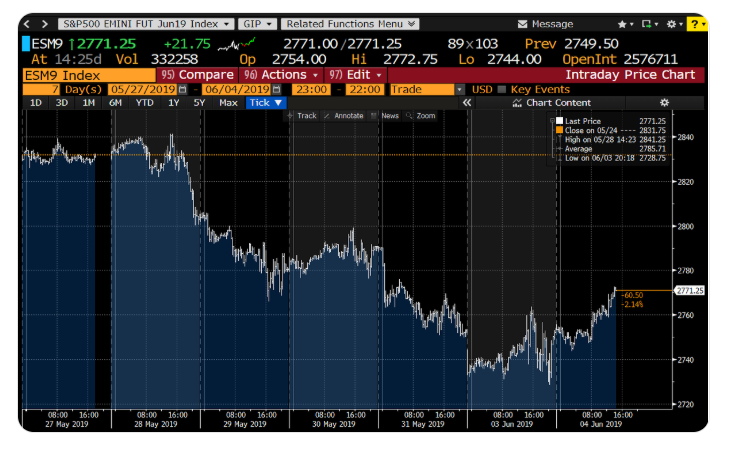Select the Track crosshair tool
Viewport: 735px width, 449px height.
coord(290,116)
